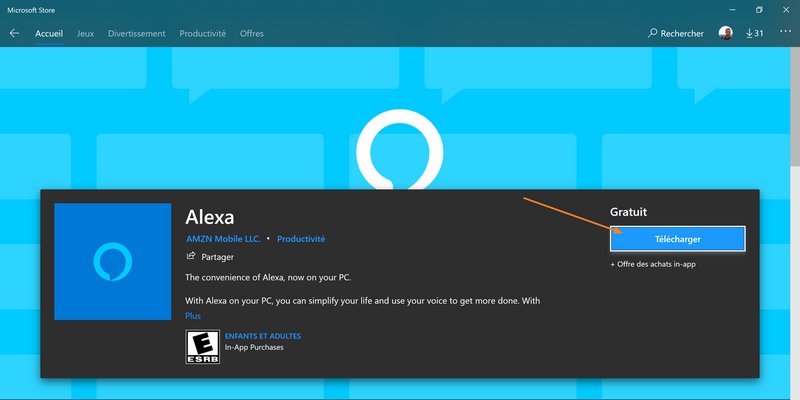The width and height of the screenshot is (800, 400).
Task: Open the user profile avatar
Action: click(726, 33)
